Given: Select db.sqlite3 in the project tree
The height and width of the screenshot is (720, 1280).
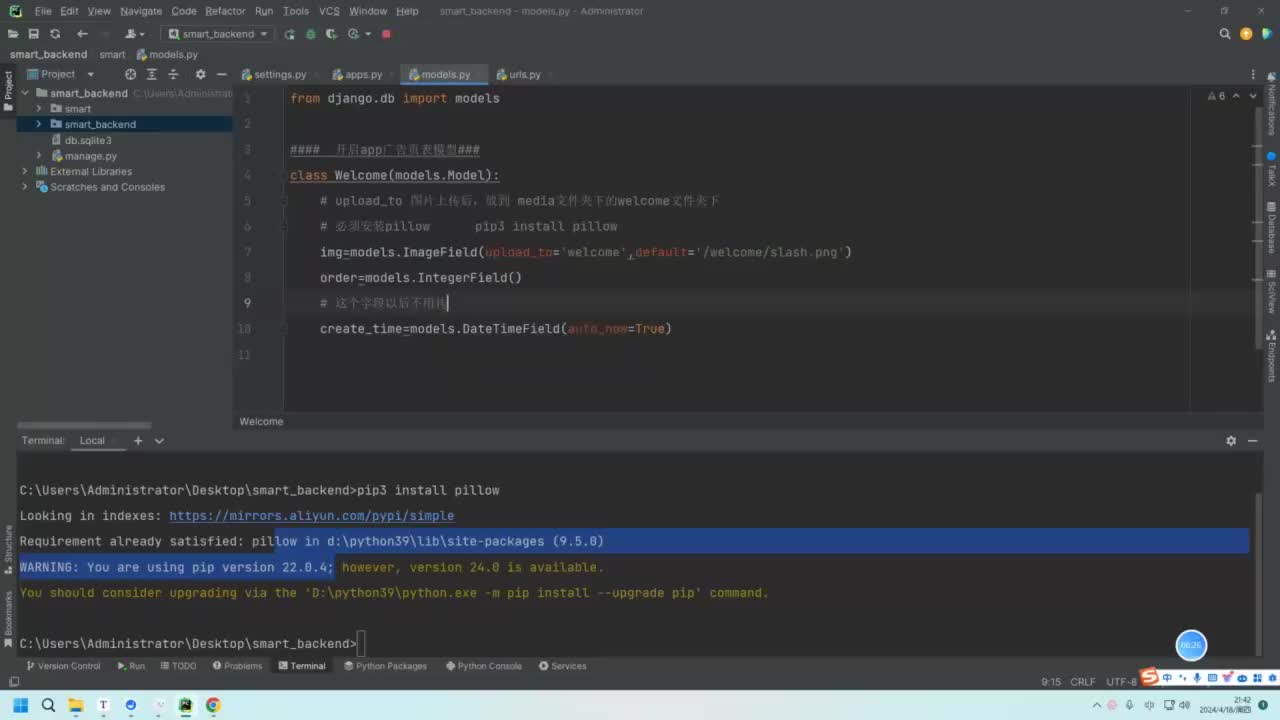Looking at the screenshot, I should click(x=88, y=140).
